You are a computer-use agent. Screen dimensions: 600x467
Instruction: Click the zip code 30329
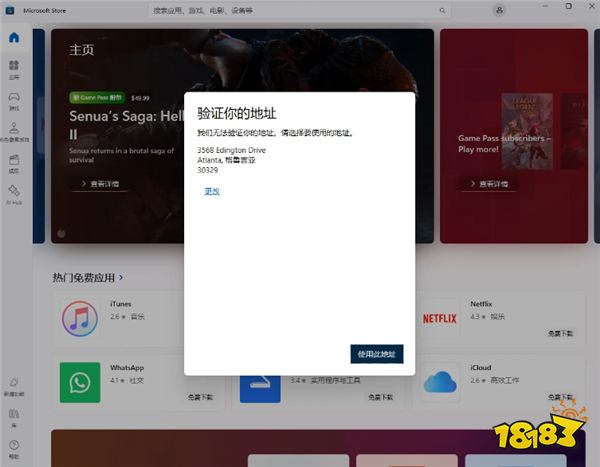[208, 170]
